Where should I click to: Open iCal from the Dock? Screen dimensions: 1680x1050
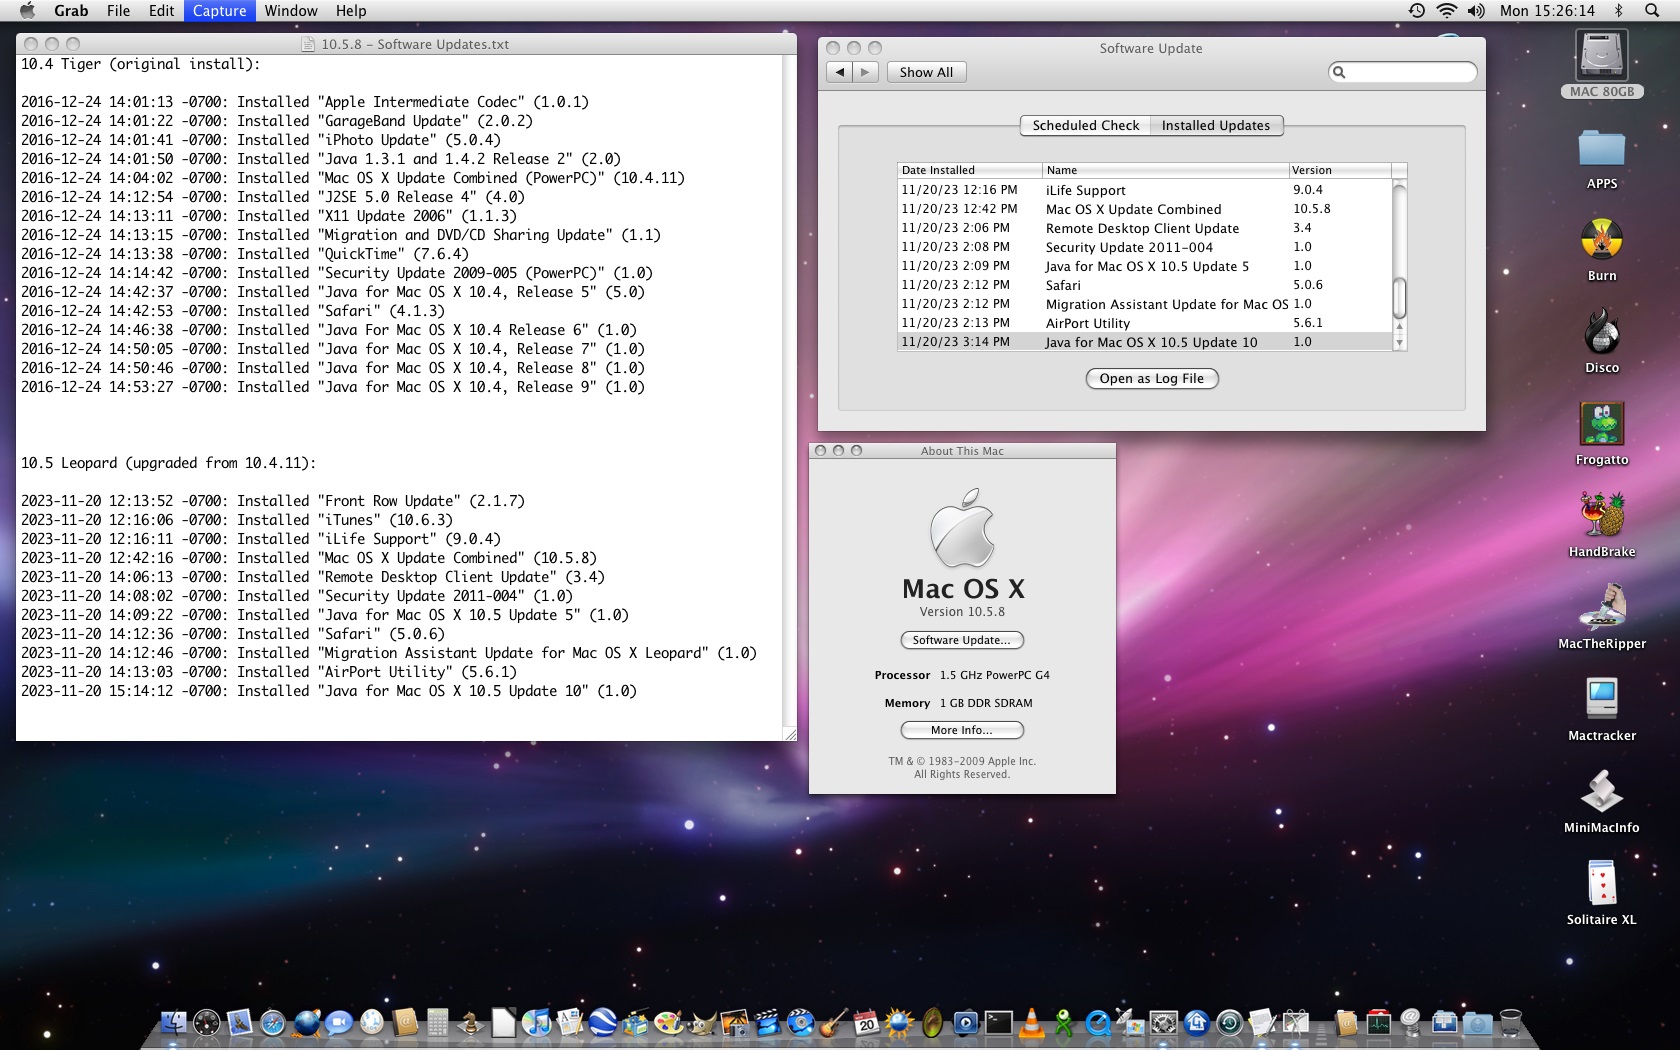pos(866,1022)
